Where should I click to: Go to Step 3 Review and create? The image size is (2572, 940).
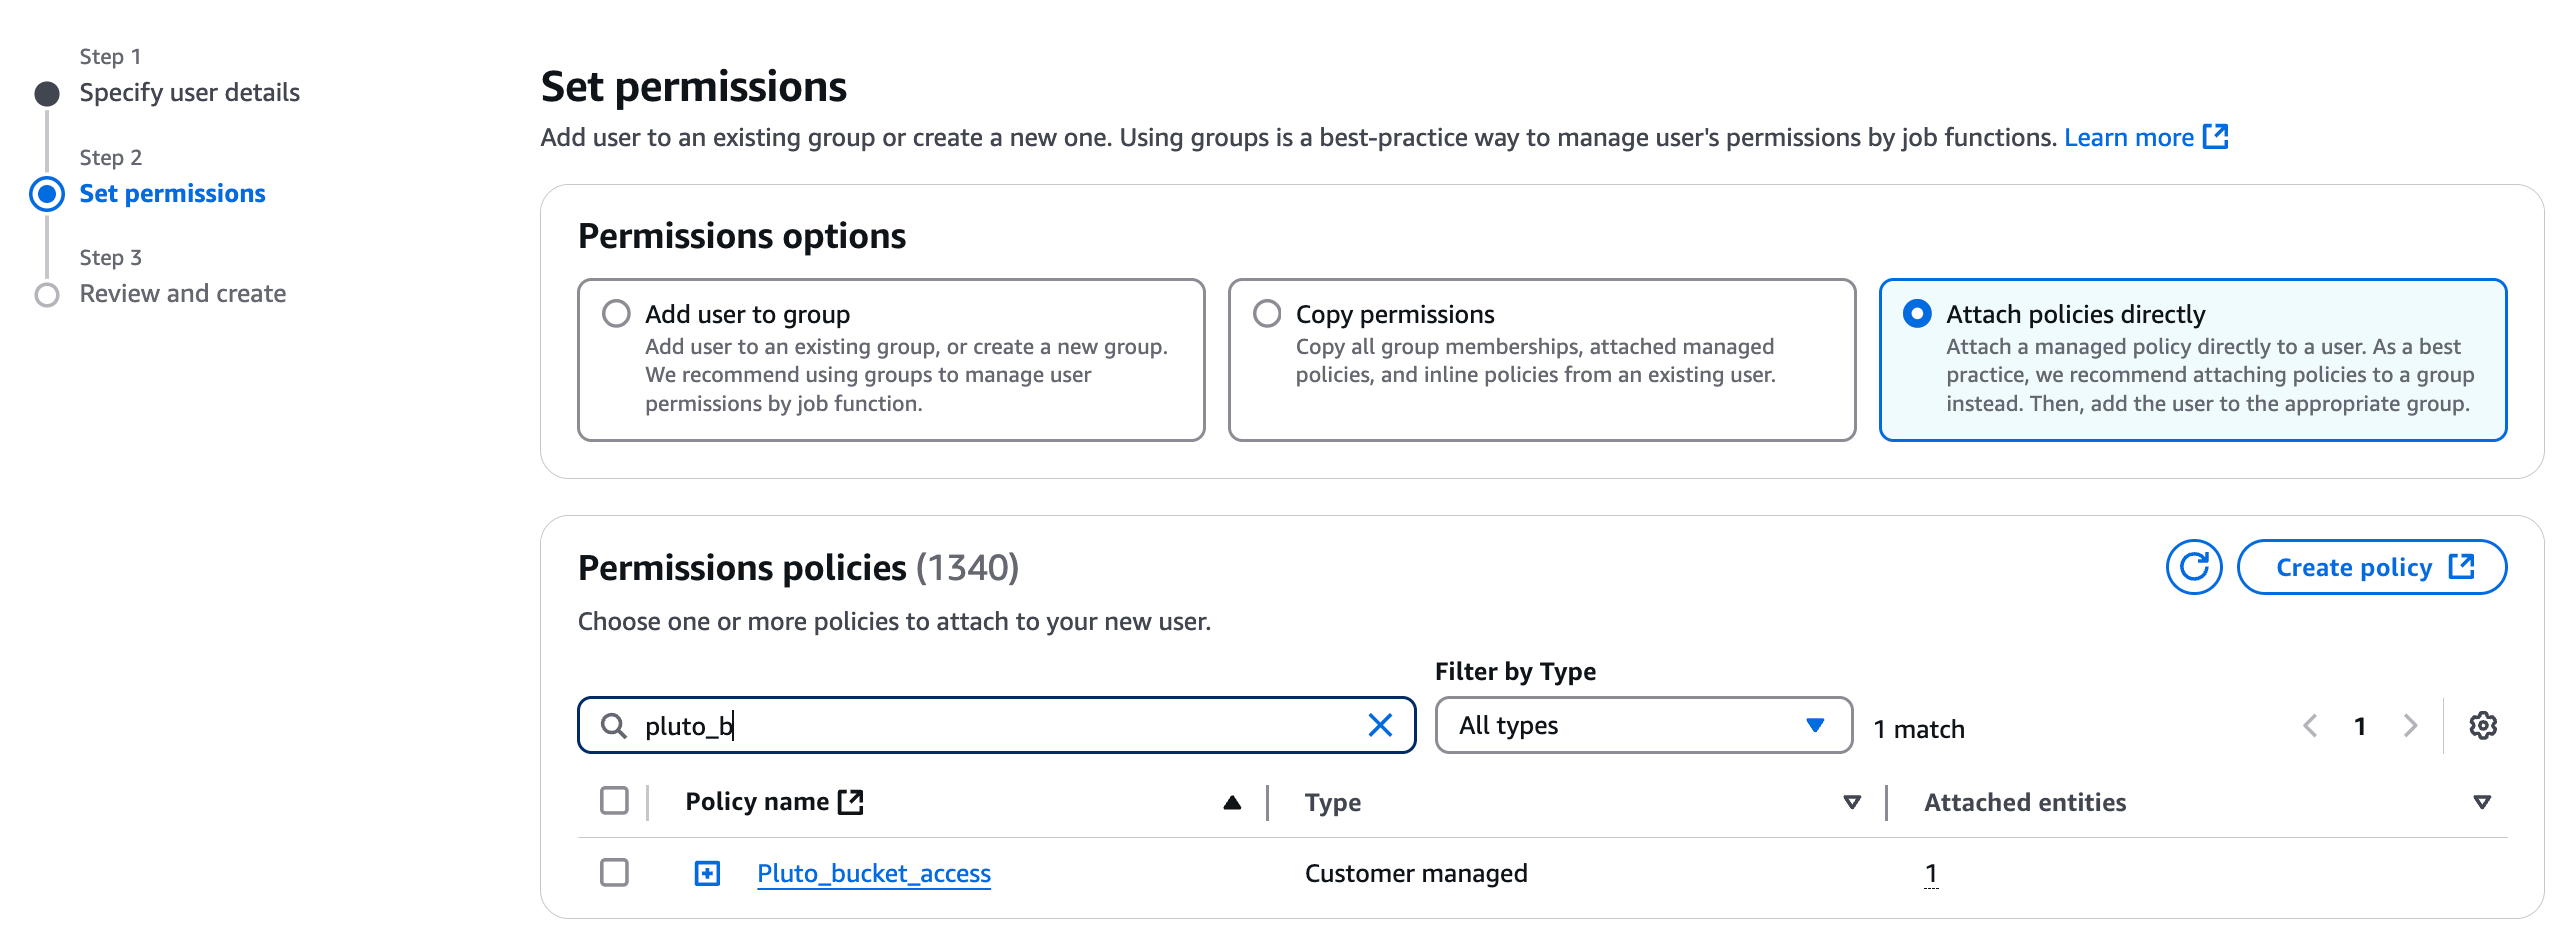coord(182,294)
